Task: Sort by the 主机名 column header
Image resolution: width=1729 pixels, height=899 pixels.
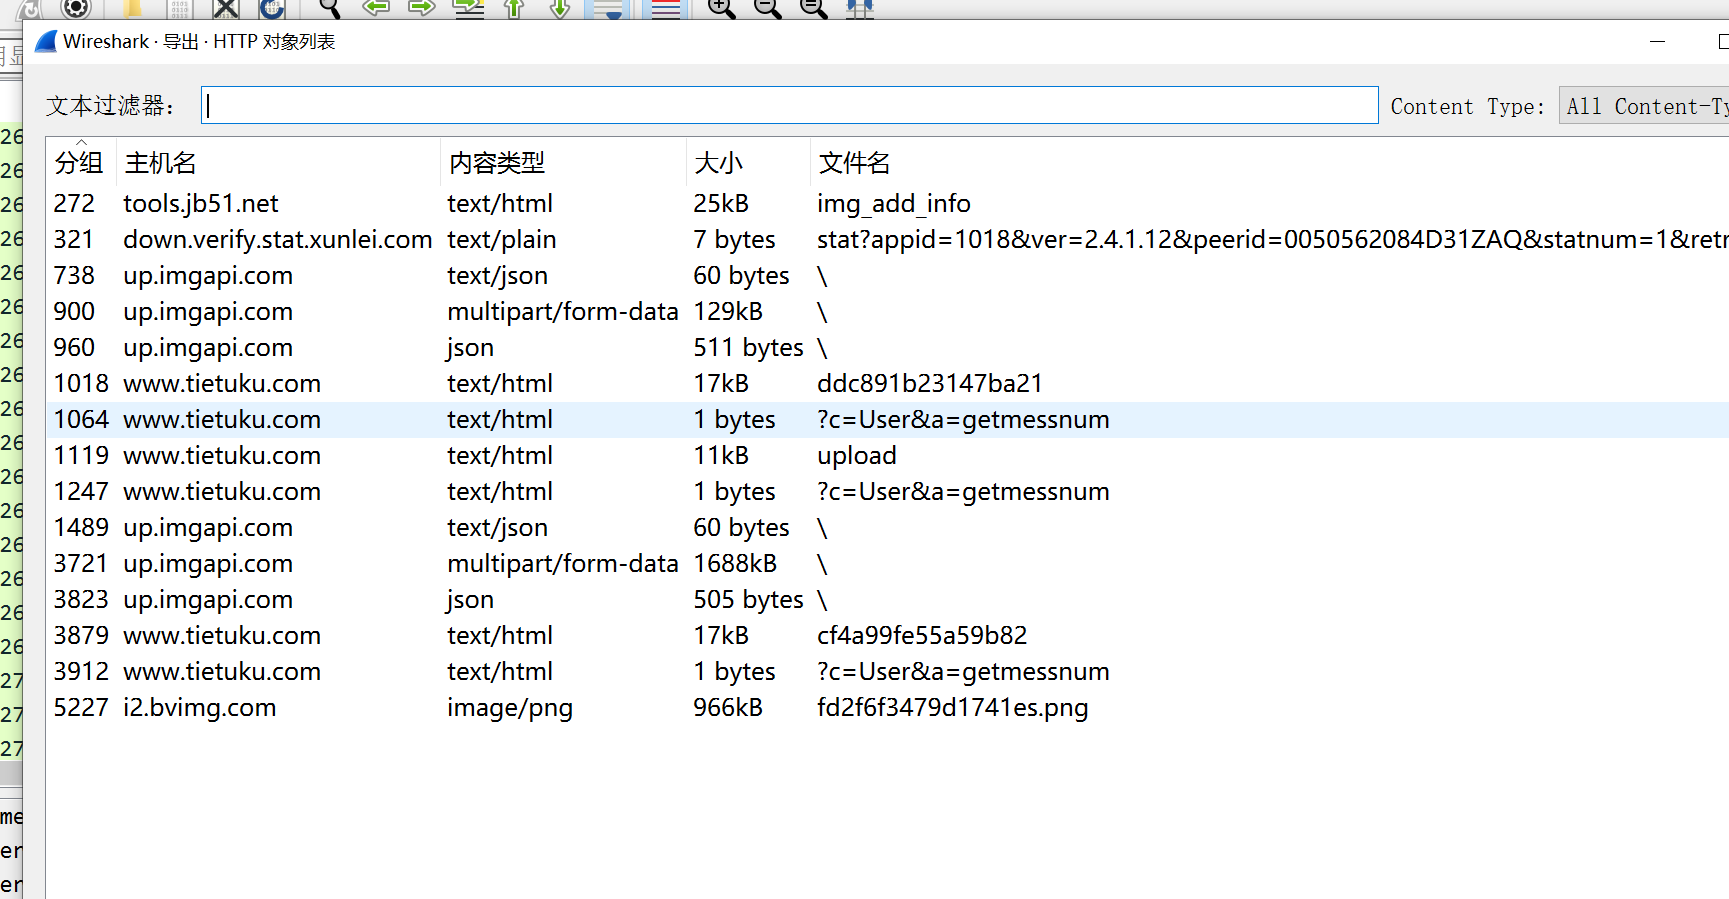Action: (x=278, y=163)
